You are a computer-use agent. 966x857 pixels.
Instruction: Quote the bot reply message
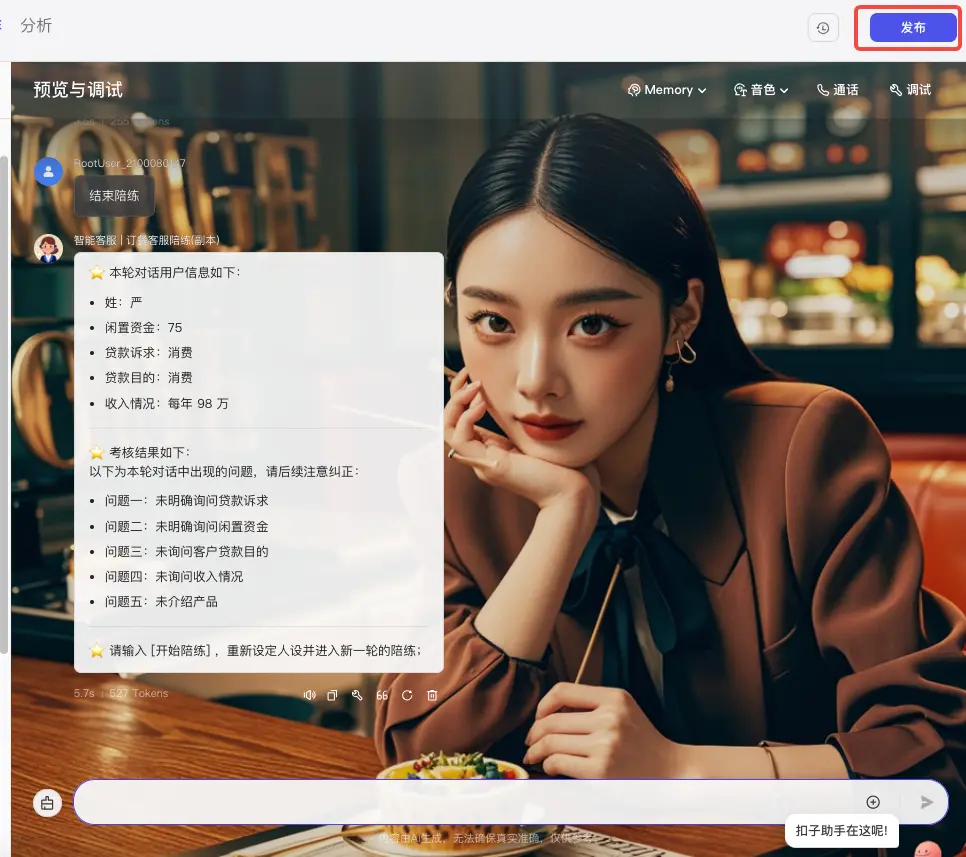[382, 695]
